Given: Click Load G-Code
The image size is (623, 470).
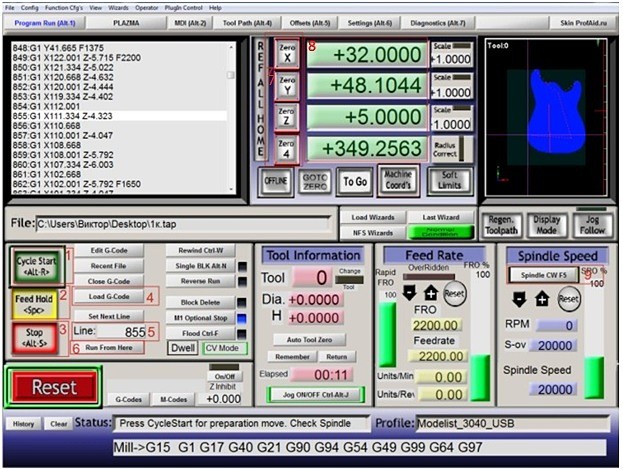Looking at the screenshot, I should point(108,296).
